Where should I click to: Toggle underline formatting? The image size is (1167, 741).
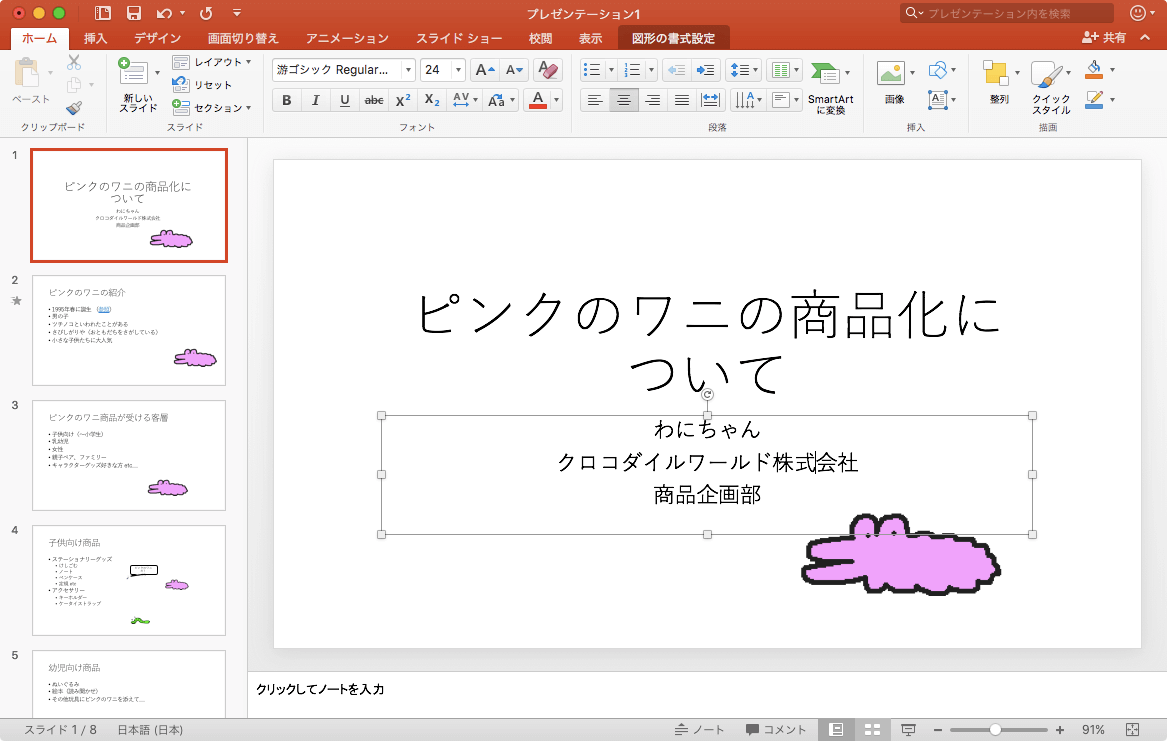(x=345, y=100)
